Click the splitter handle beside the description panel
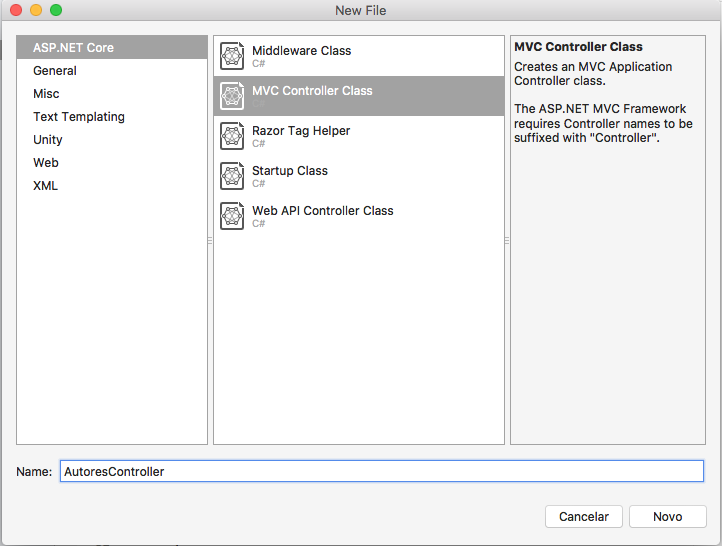 click(507, 240)
